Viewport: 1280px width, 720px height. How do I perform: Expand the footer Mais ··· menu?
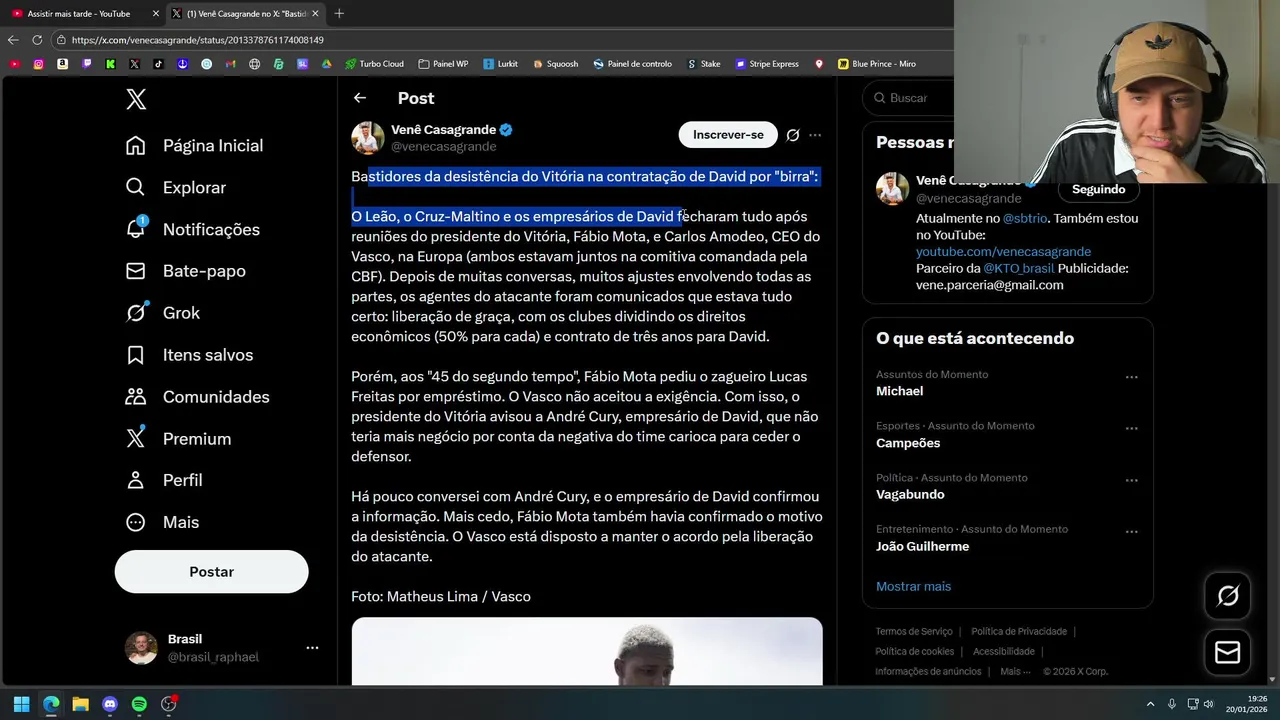pos(1015,672)
